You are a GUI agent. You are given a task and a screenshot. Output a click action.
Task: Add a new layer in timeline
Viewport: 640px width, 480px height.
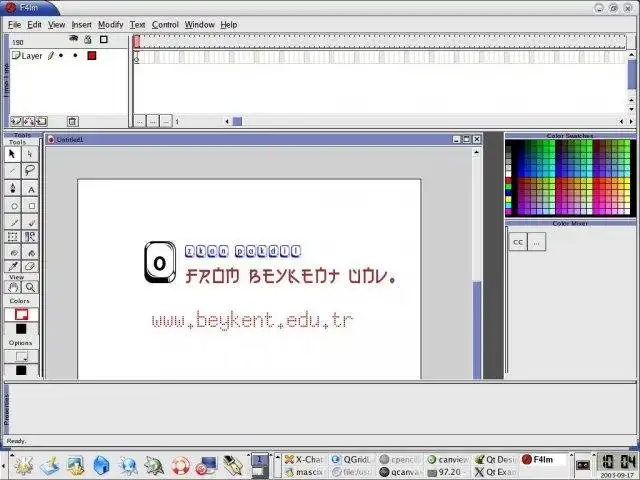click(x=16, y=121)
